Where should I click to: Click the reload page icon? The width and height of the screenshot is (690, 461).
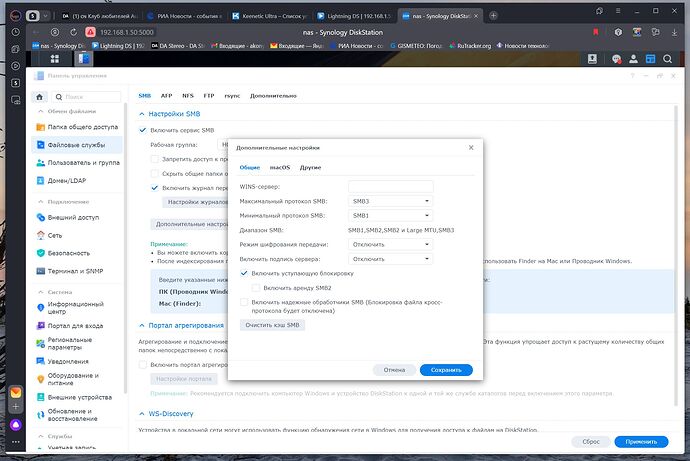(73, 32)
